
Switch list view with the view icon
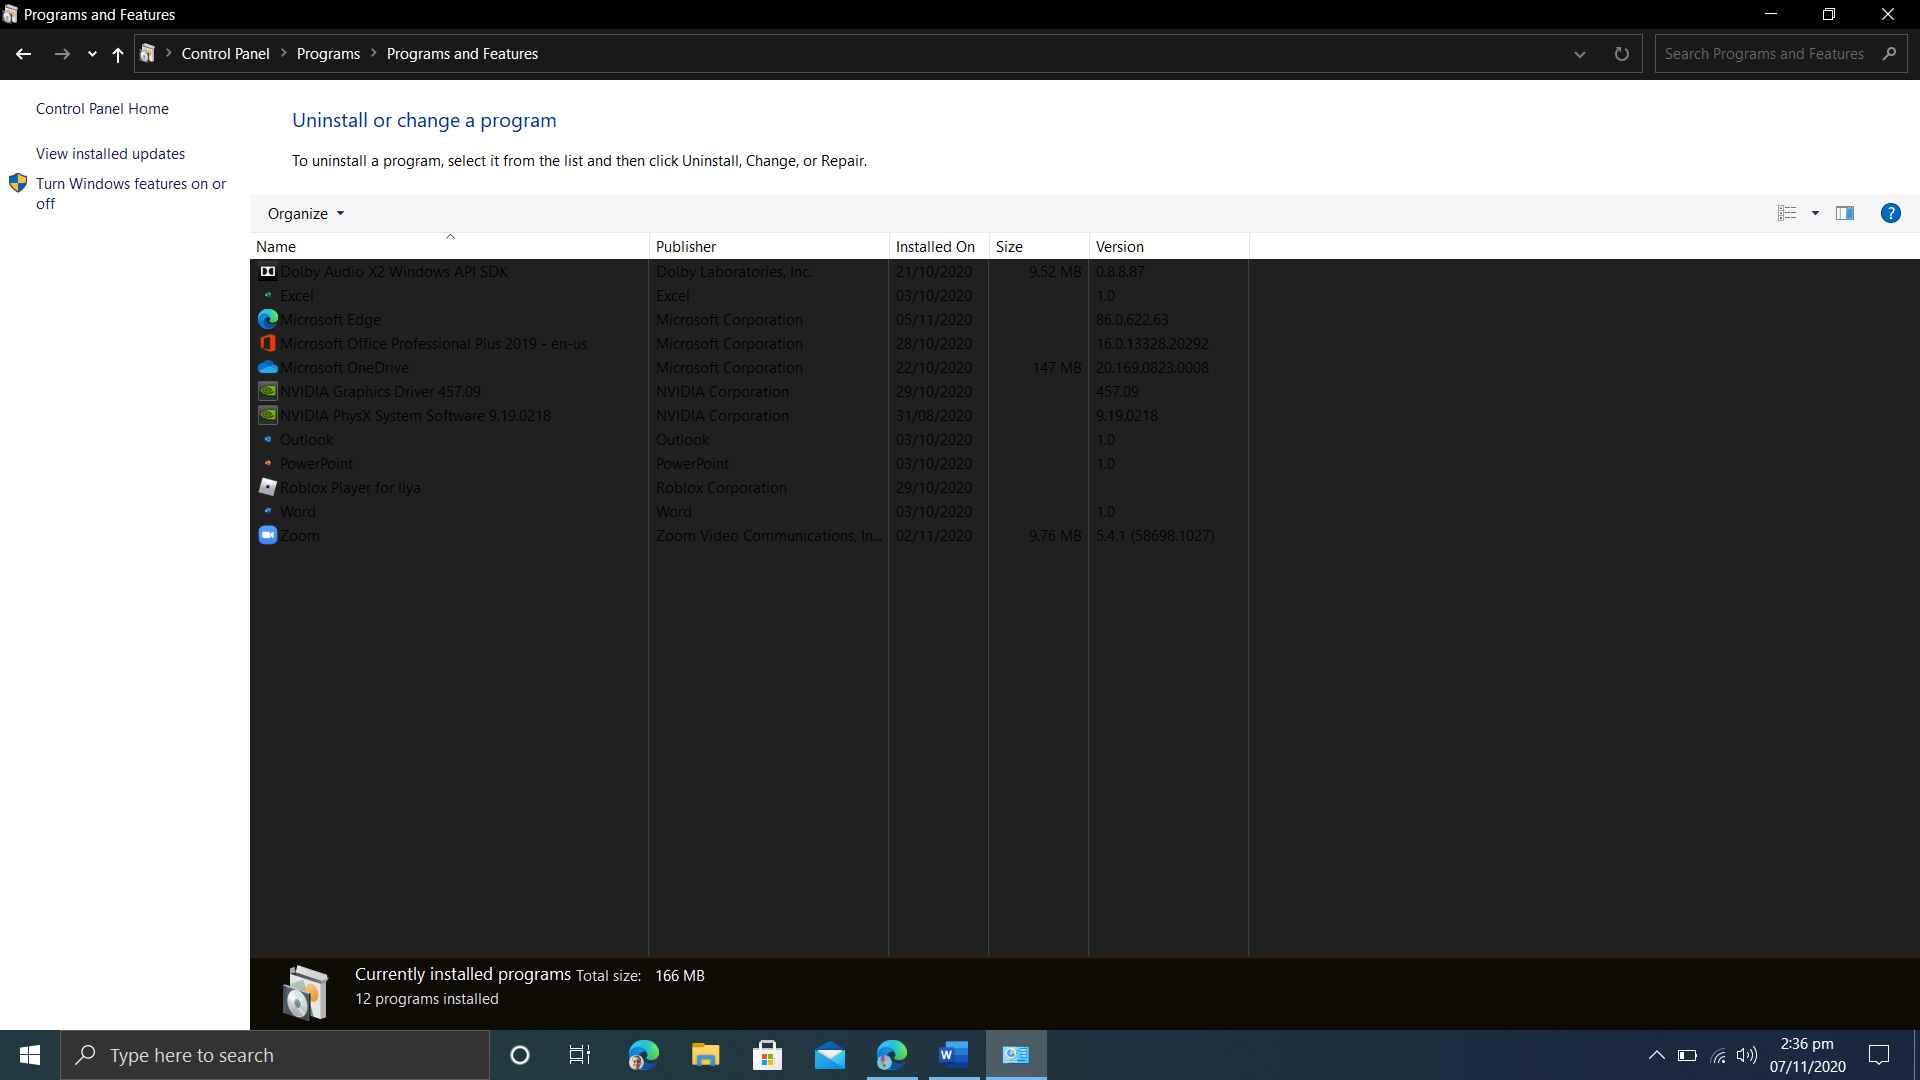1787,212
